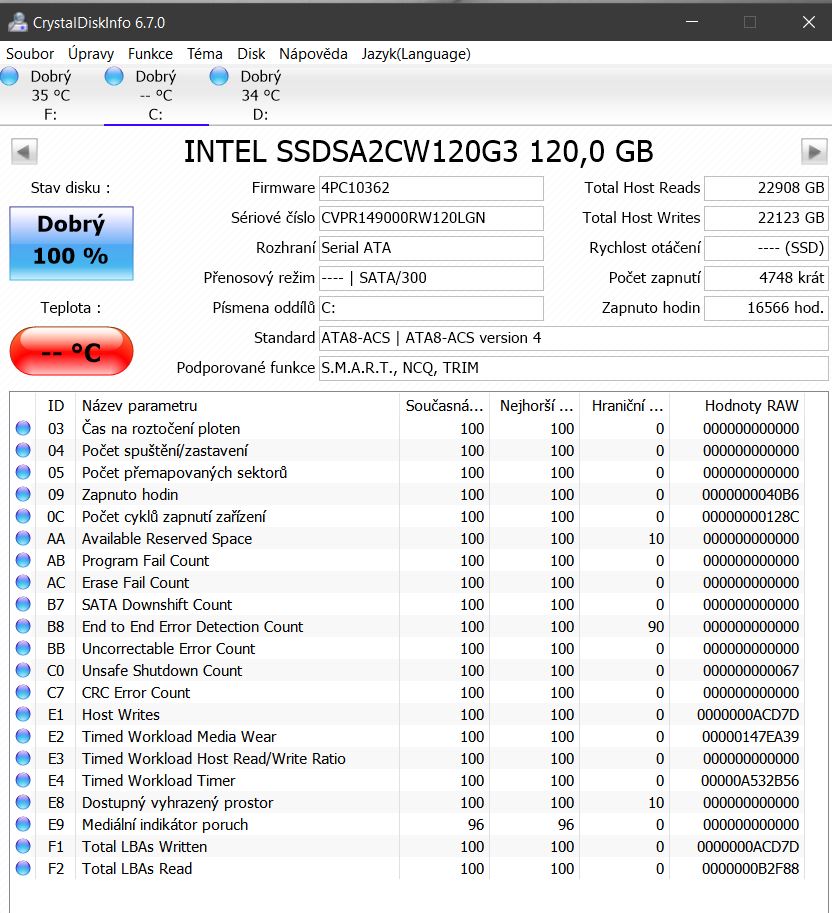
Task: Click status orb for Unsafe Shutdown Count
Action: 23,671
